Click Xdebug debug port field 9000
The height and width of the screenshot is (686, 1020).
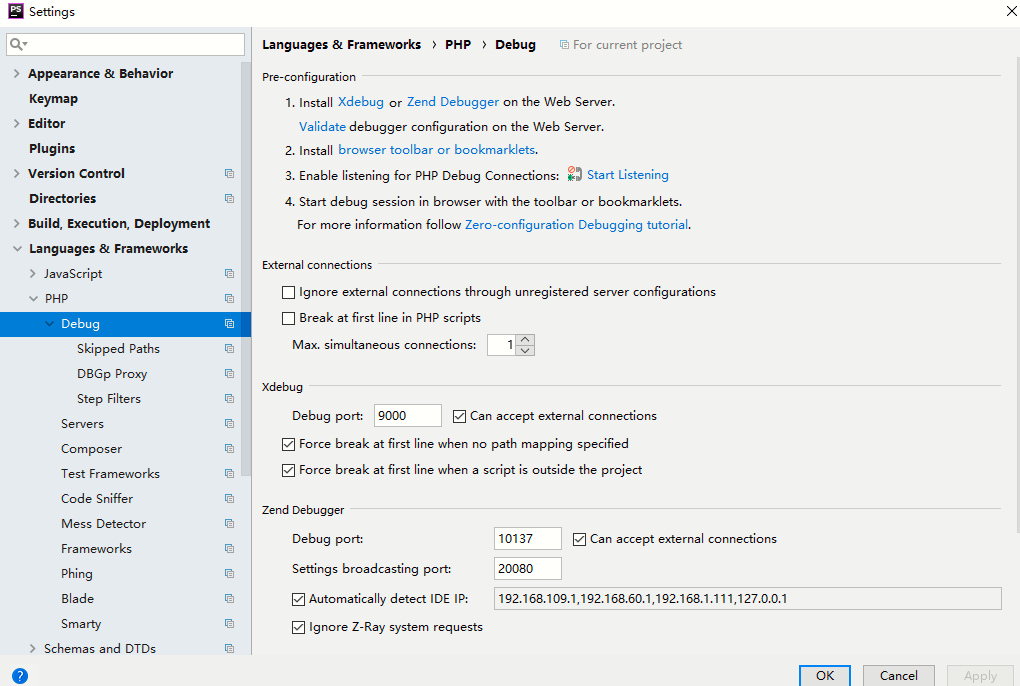pyautogui.click(x=408, y=416)
